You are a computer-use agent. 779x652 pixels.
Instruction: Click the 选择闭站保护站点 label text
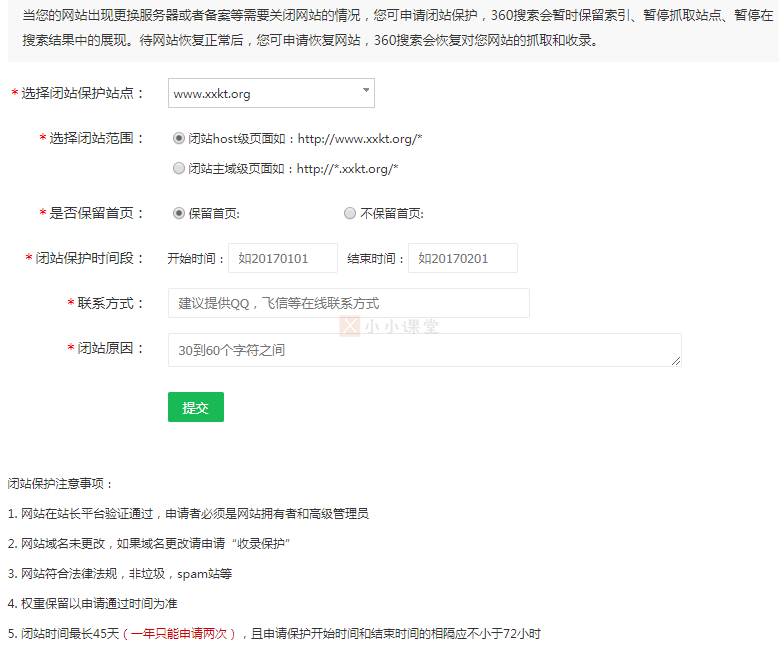coord(82,93)
